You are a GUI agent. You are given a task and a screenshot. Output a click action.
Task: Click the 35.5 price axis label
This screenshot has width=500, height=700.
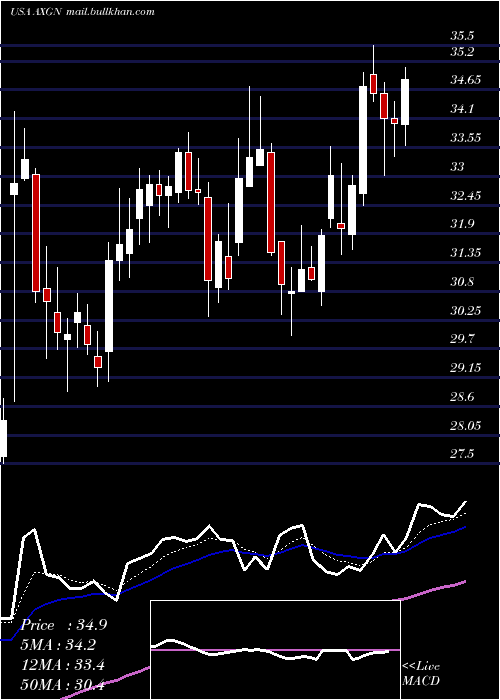(x=462, y=36)
